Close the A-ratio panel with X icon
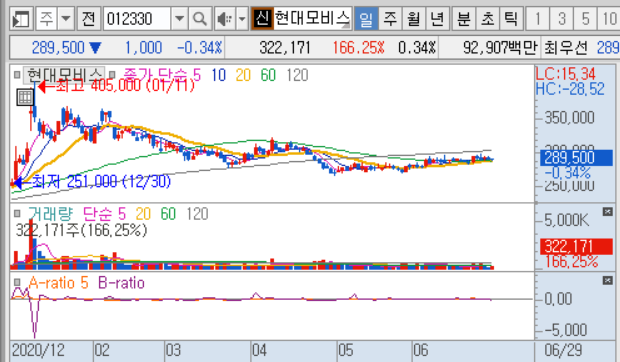Image resolution: width=620 pixels, height=362 pixels. (x=607, y=281)
